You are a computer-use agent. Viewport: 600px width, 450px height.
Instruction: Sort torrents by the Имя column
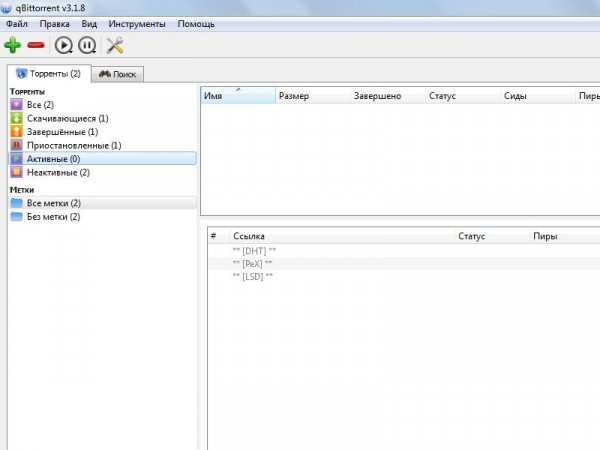[238, 96]
